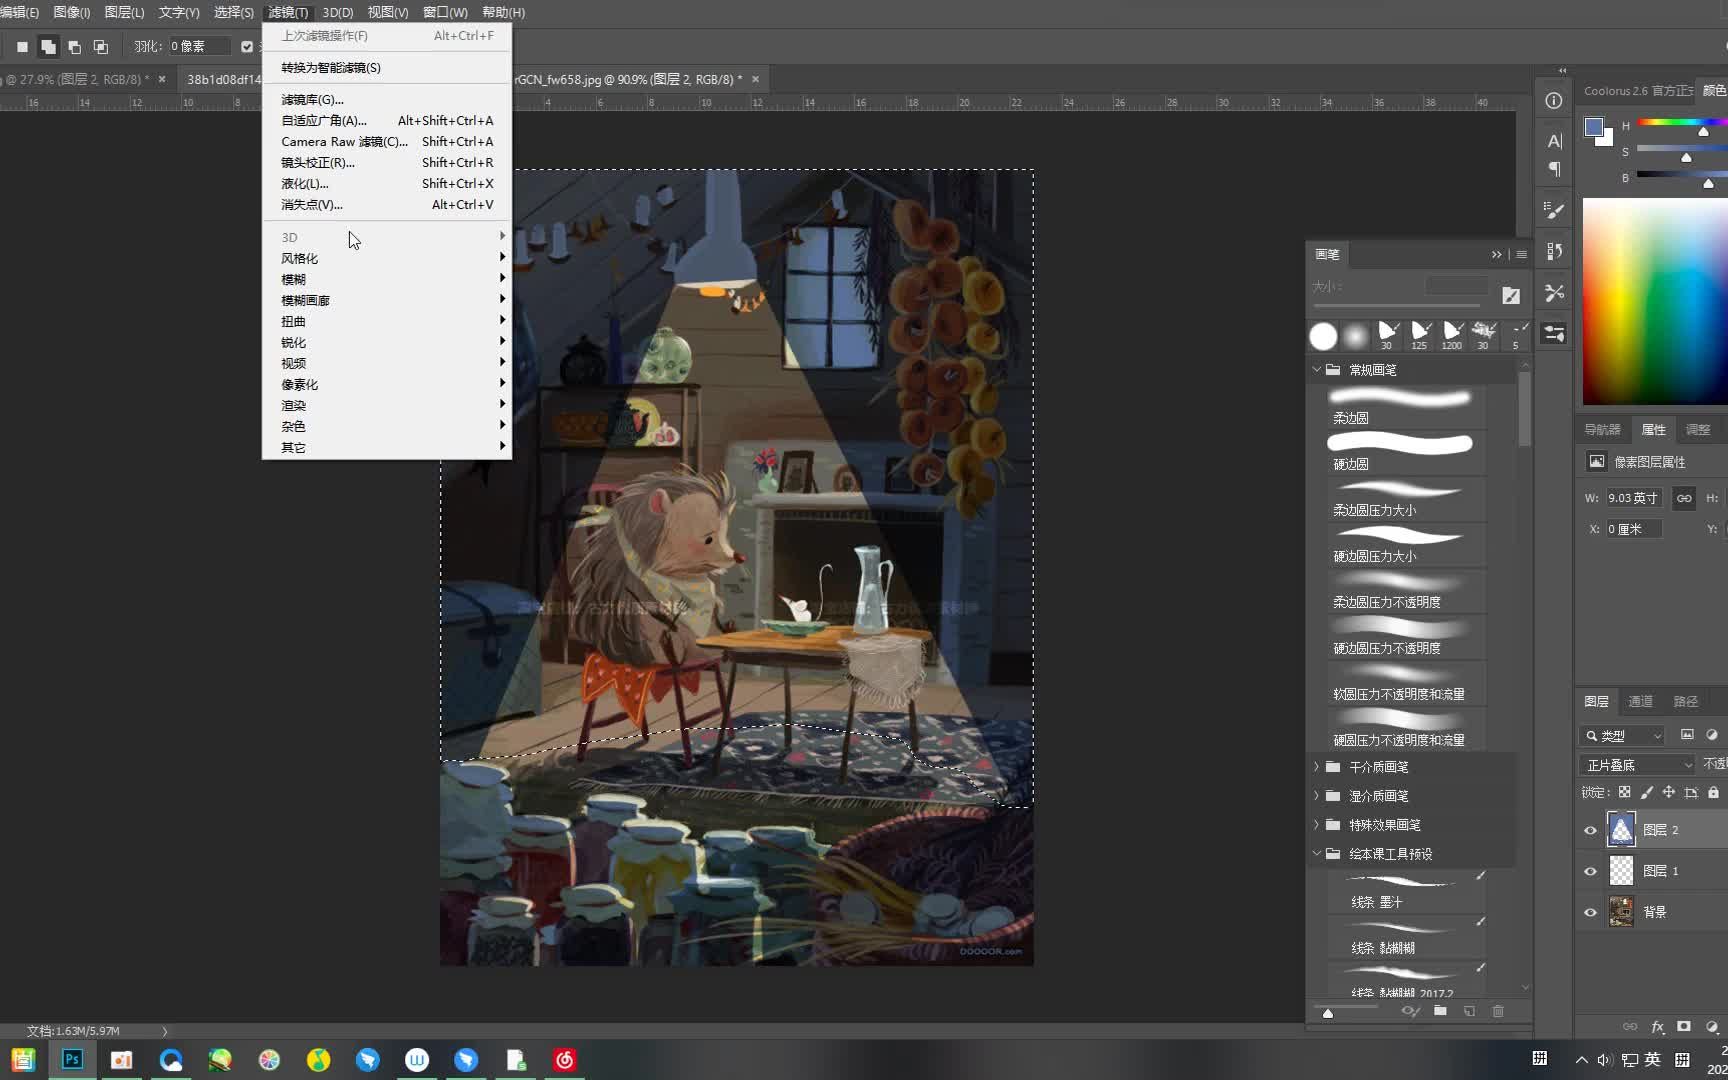Switch to the 调整 tab
The height and width of the screenshot is (1080, 1728).
1697,429
